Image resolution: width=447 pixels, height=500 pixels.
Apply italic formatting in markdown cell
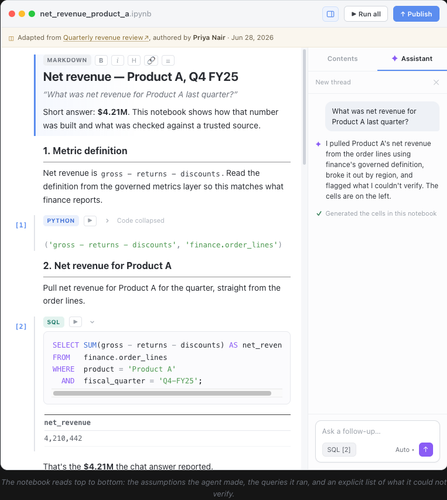click(117, 60)
